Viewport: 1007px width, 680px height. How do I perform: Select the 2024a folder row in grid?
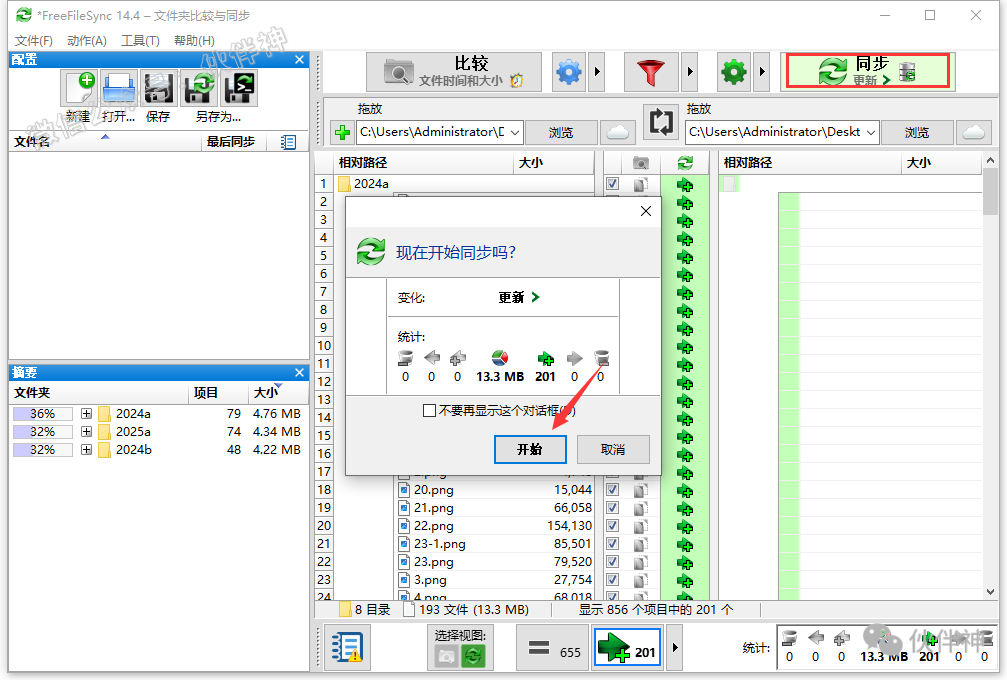[x=466, y=184]
